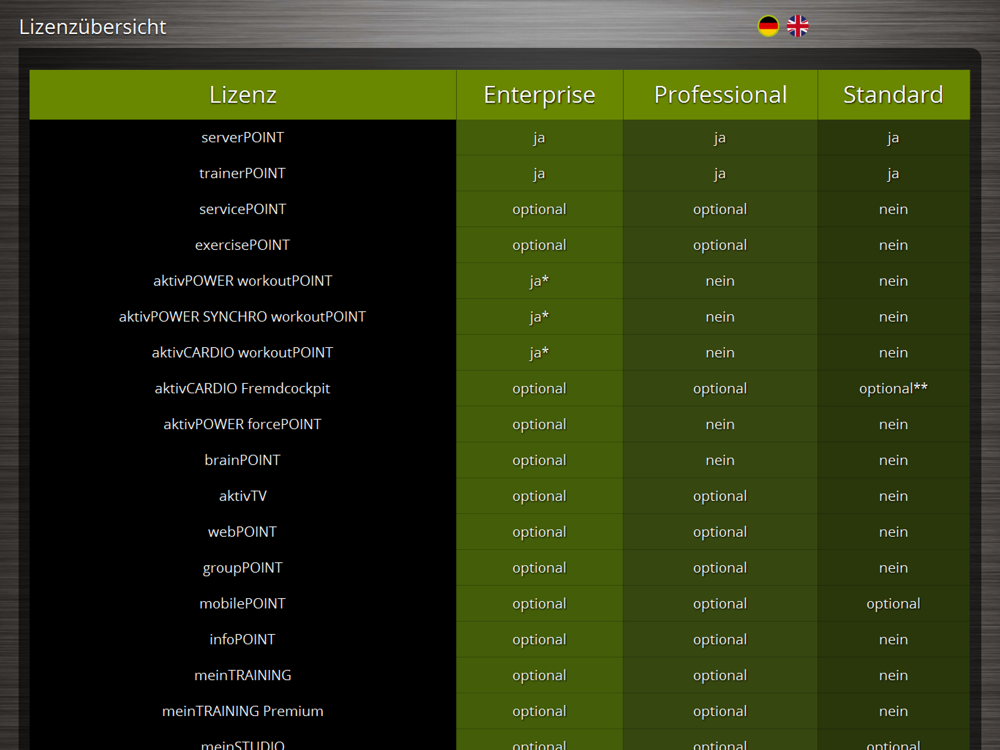Screen dimensions: 1000x750
Task: Select the infoPOINT row label
Action: pyautogui.click(x=242, y=639)
